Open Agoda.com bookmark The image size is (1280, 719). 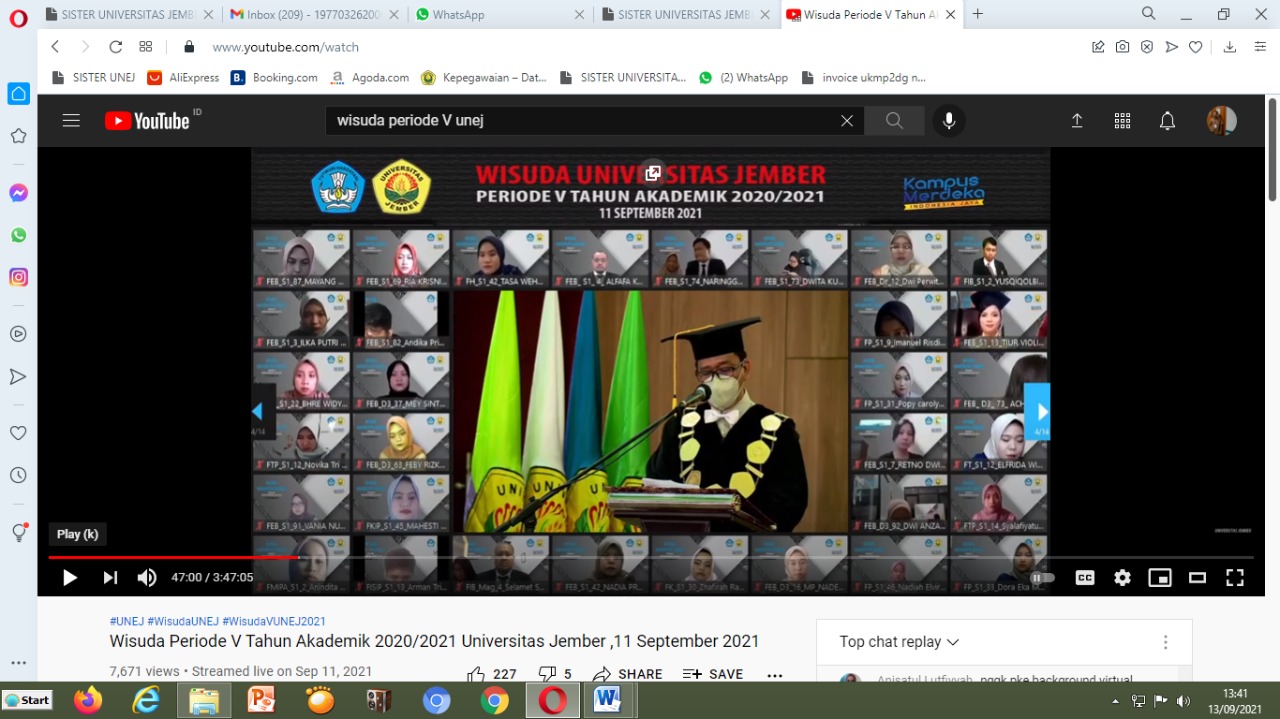click(x=369, y=77)
